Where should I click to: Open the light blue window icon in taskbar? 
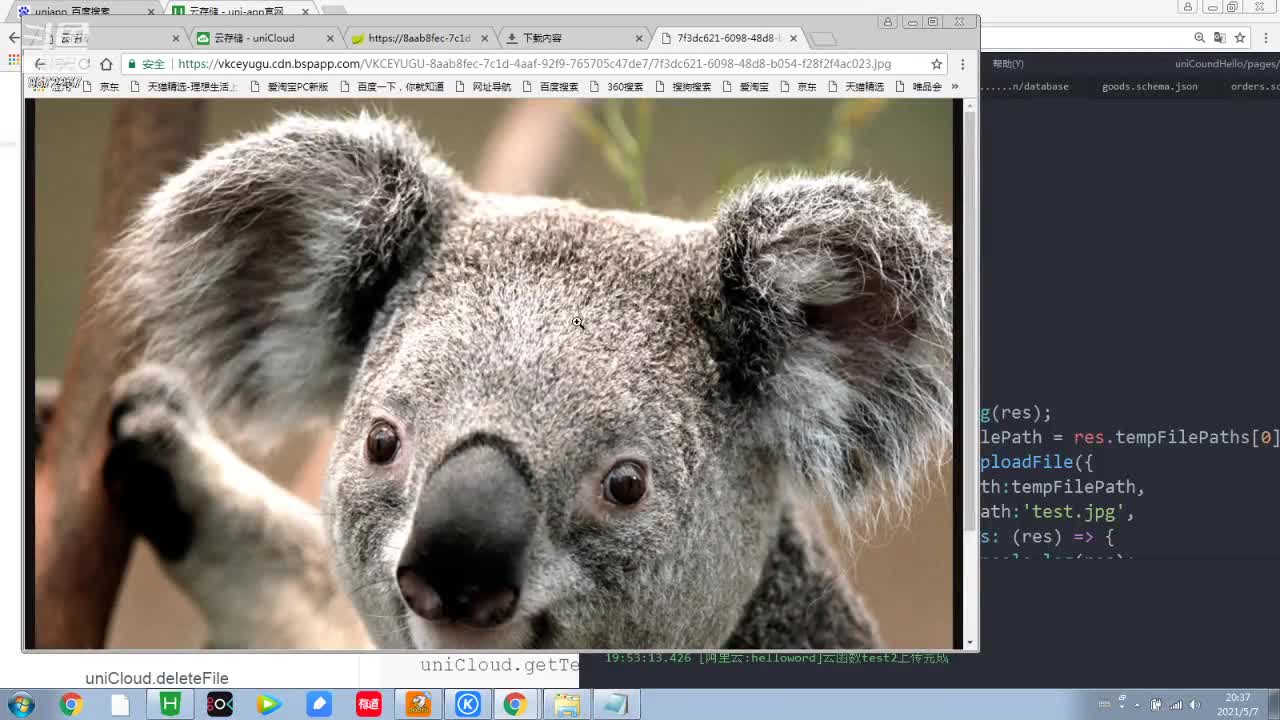[x=615, y=704]
